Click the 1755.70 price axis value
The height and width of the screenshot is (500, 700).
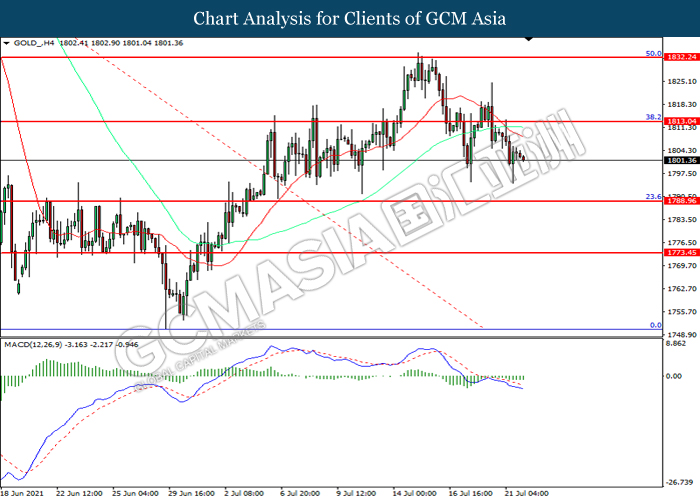pos(682,312)
